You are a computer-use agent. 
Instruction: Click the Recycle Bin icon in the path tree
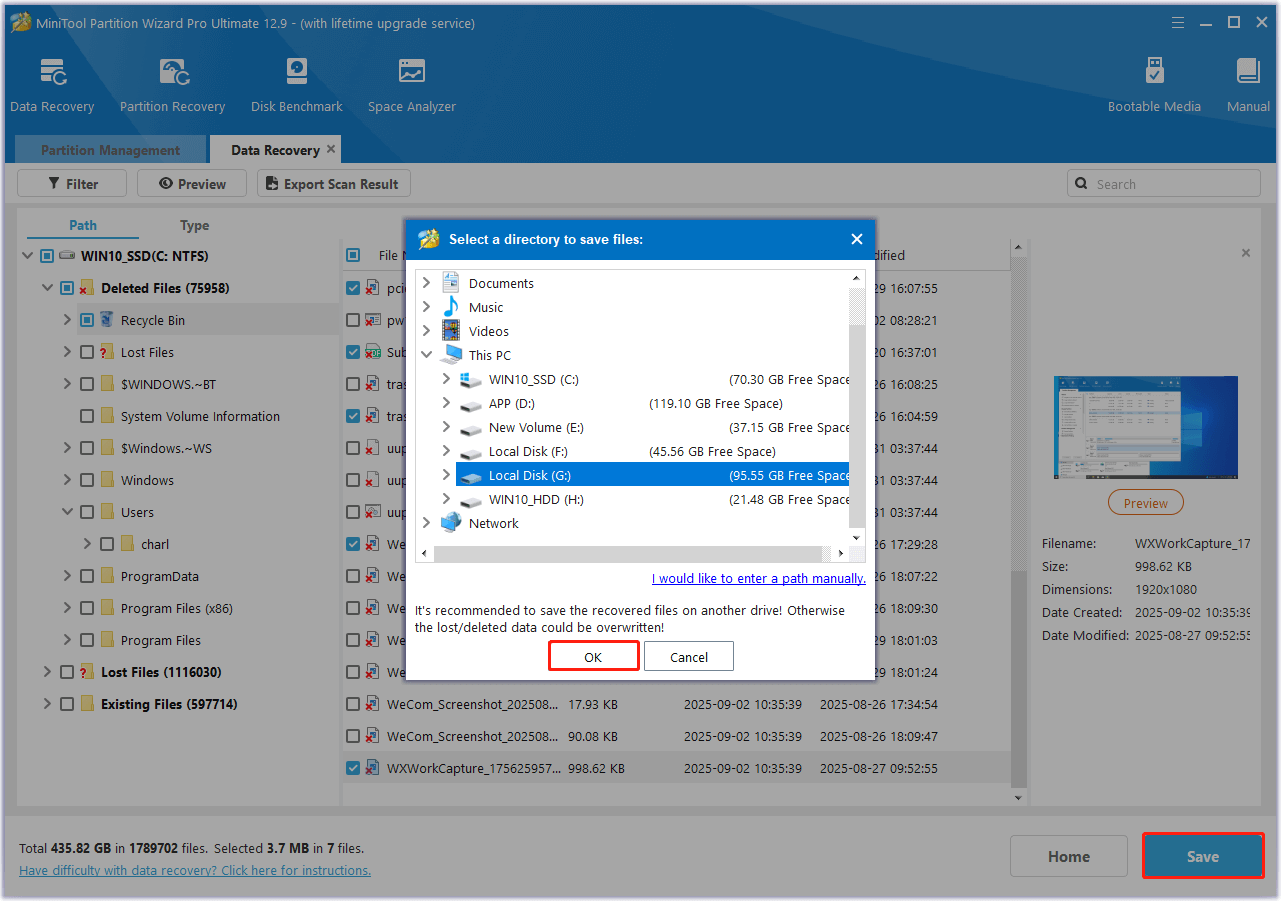pos(107,320)
